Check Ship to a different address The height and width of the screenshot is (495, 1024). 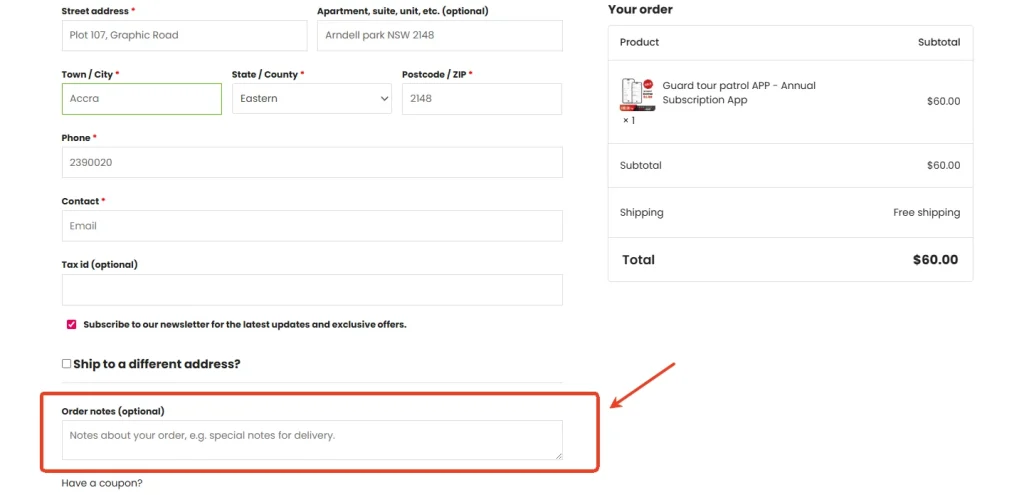[67, 364]
